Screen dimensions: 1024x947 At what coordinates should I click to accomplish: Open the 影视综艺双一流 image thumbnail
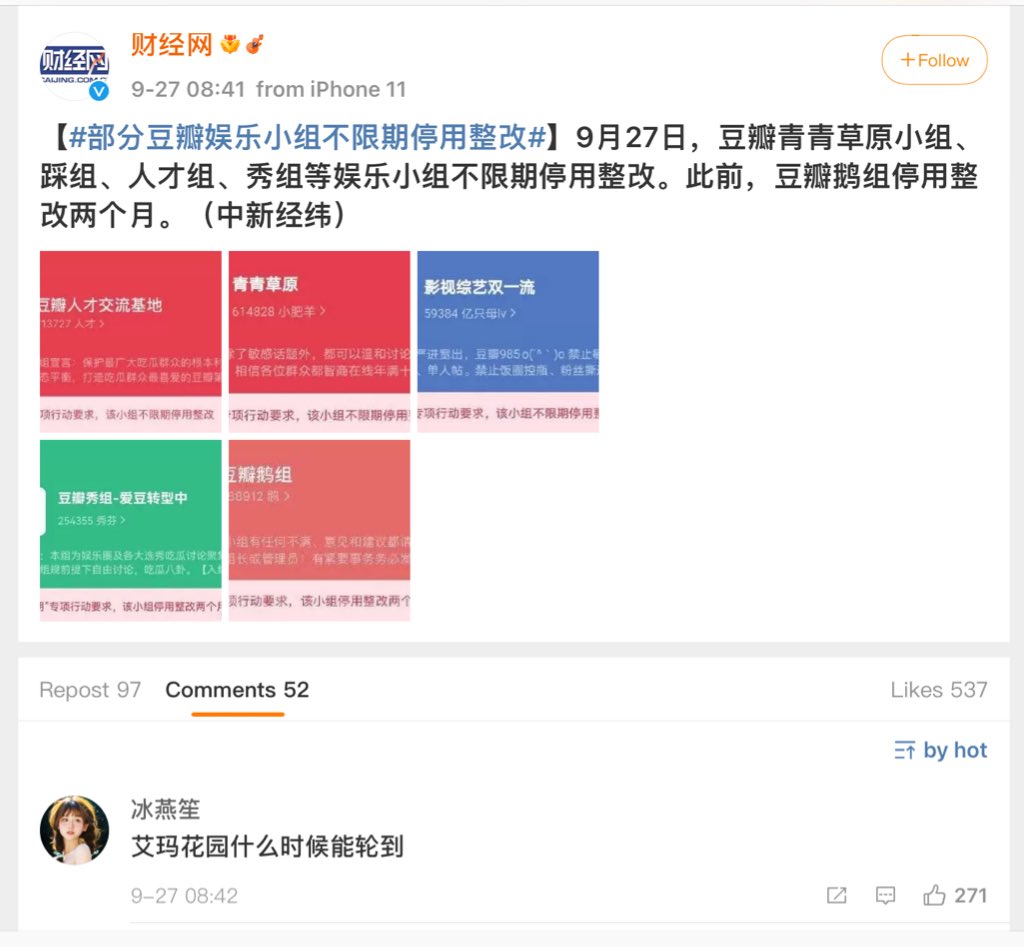point(508,342)
